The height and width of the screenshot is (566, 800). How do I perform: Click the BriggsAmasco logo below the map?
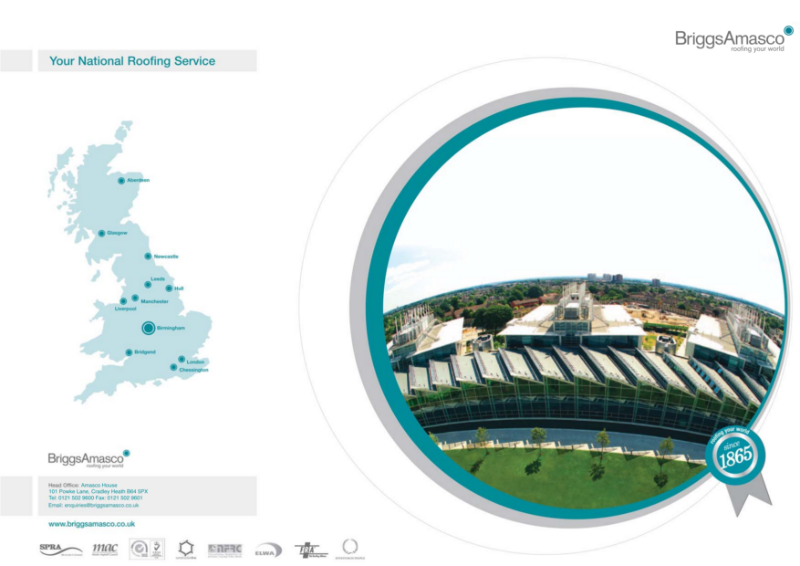[89, 459]
